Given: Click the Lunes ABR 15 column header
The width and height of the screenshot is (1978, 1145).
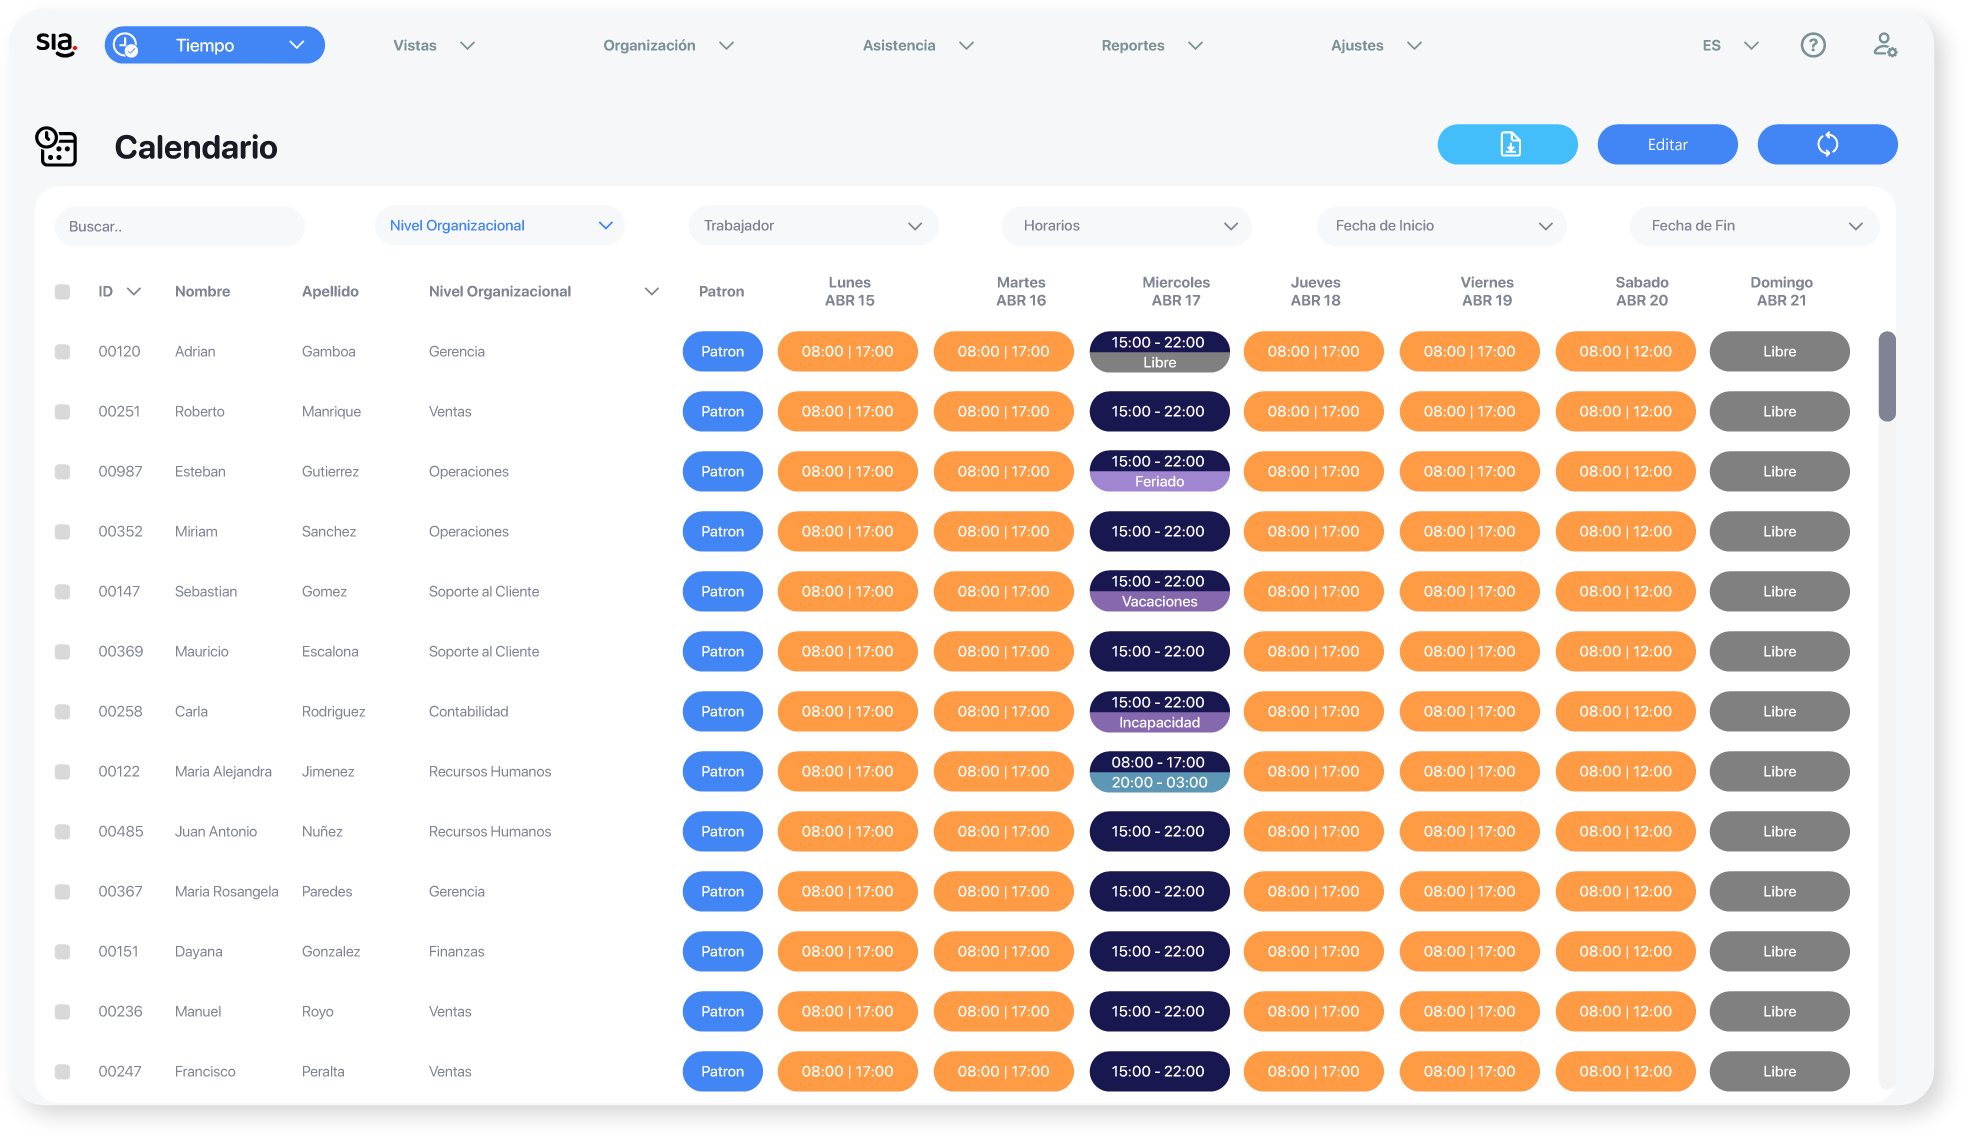Looking at the screenshot, I should [850, 292].
